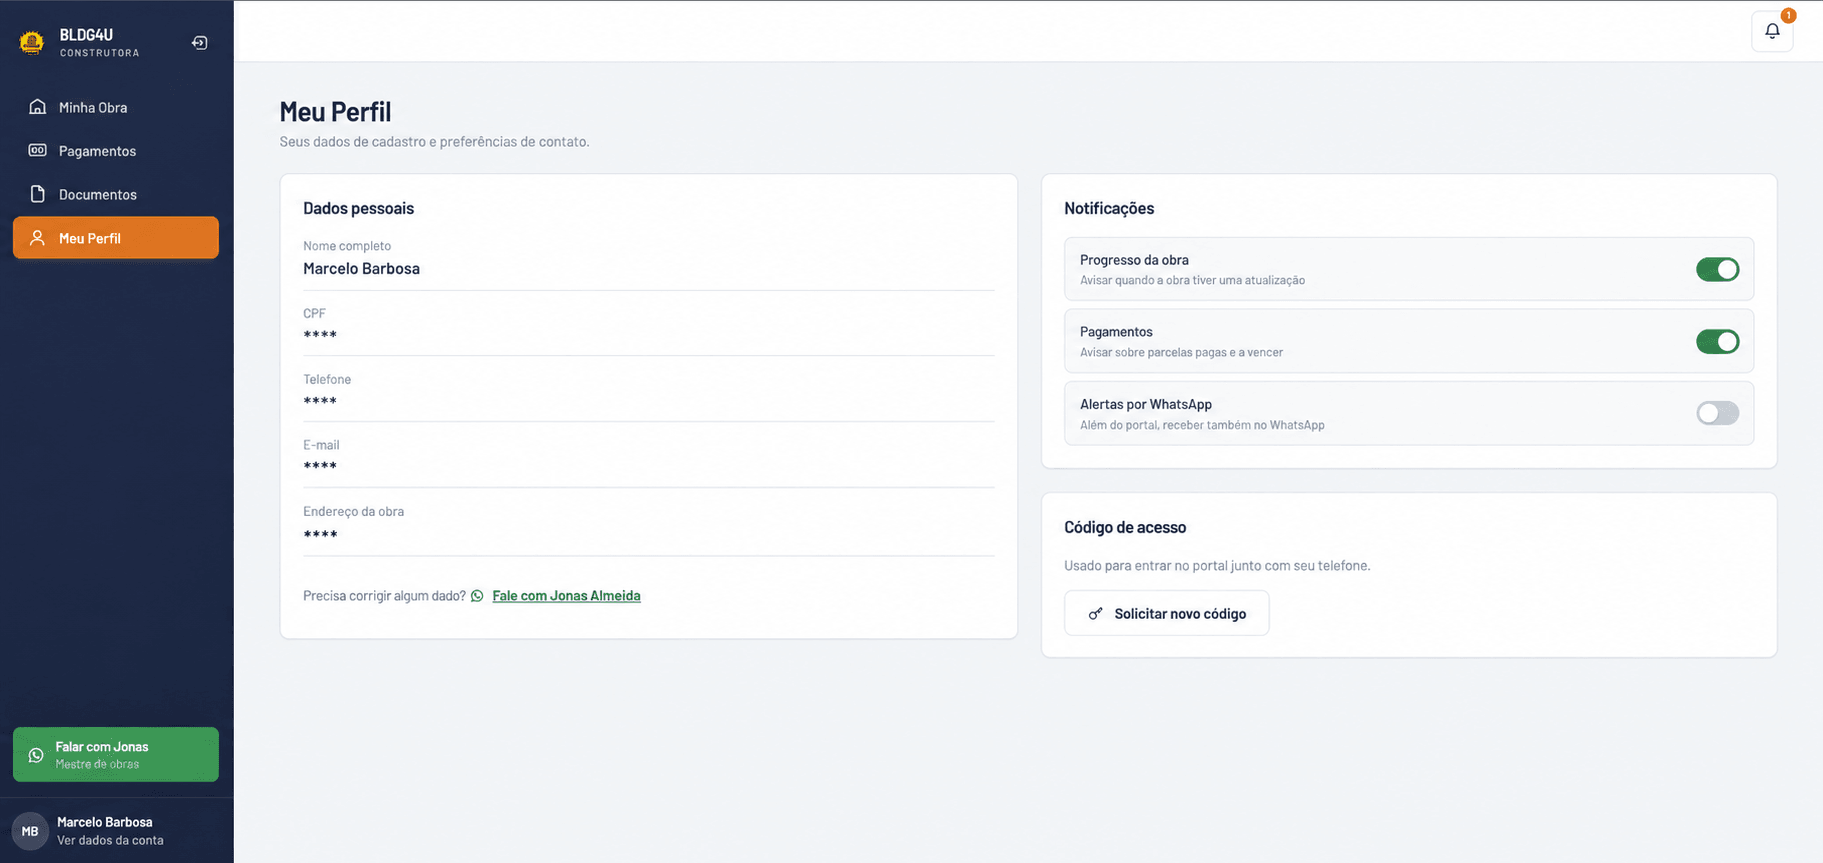
Task: Click Marcelo Barbosa name in sidebar footer
Action: pos(105,822)
